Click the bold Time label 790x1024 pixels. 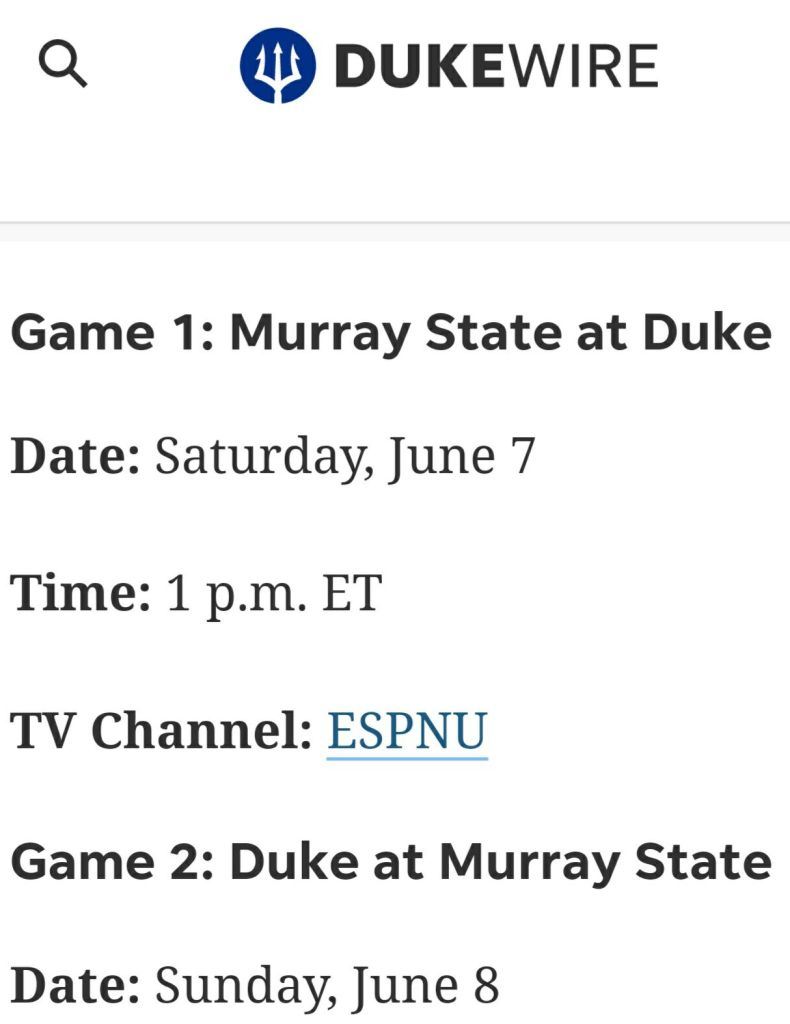80,593
